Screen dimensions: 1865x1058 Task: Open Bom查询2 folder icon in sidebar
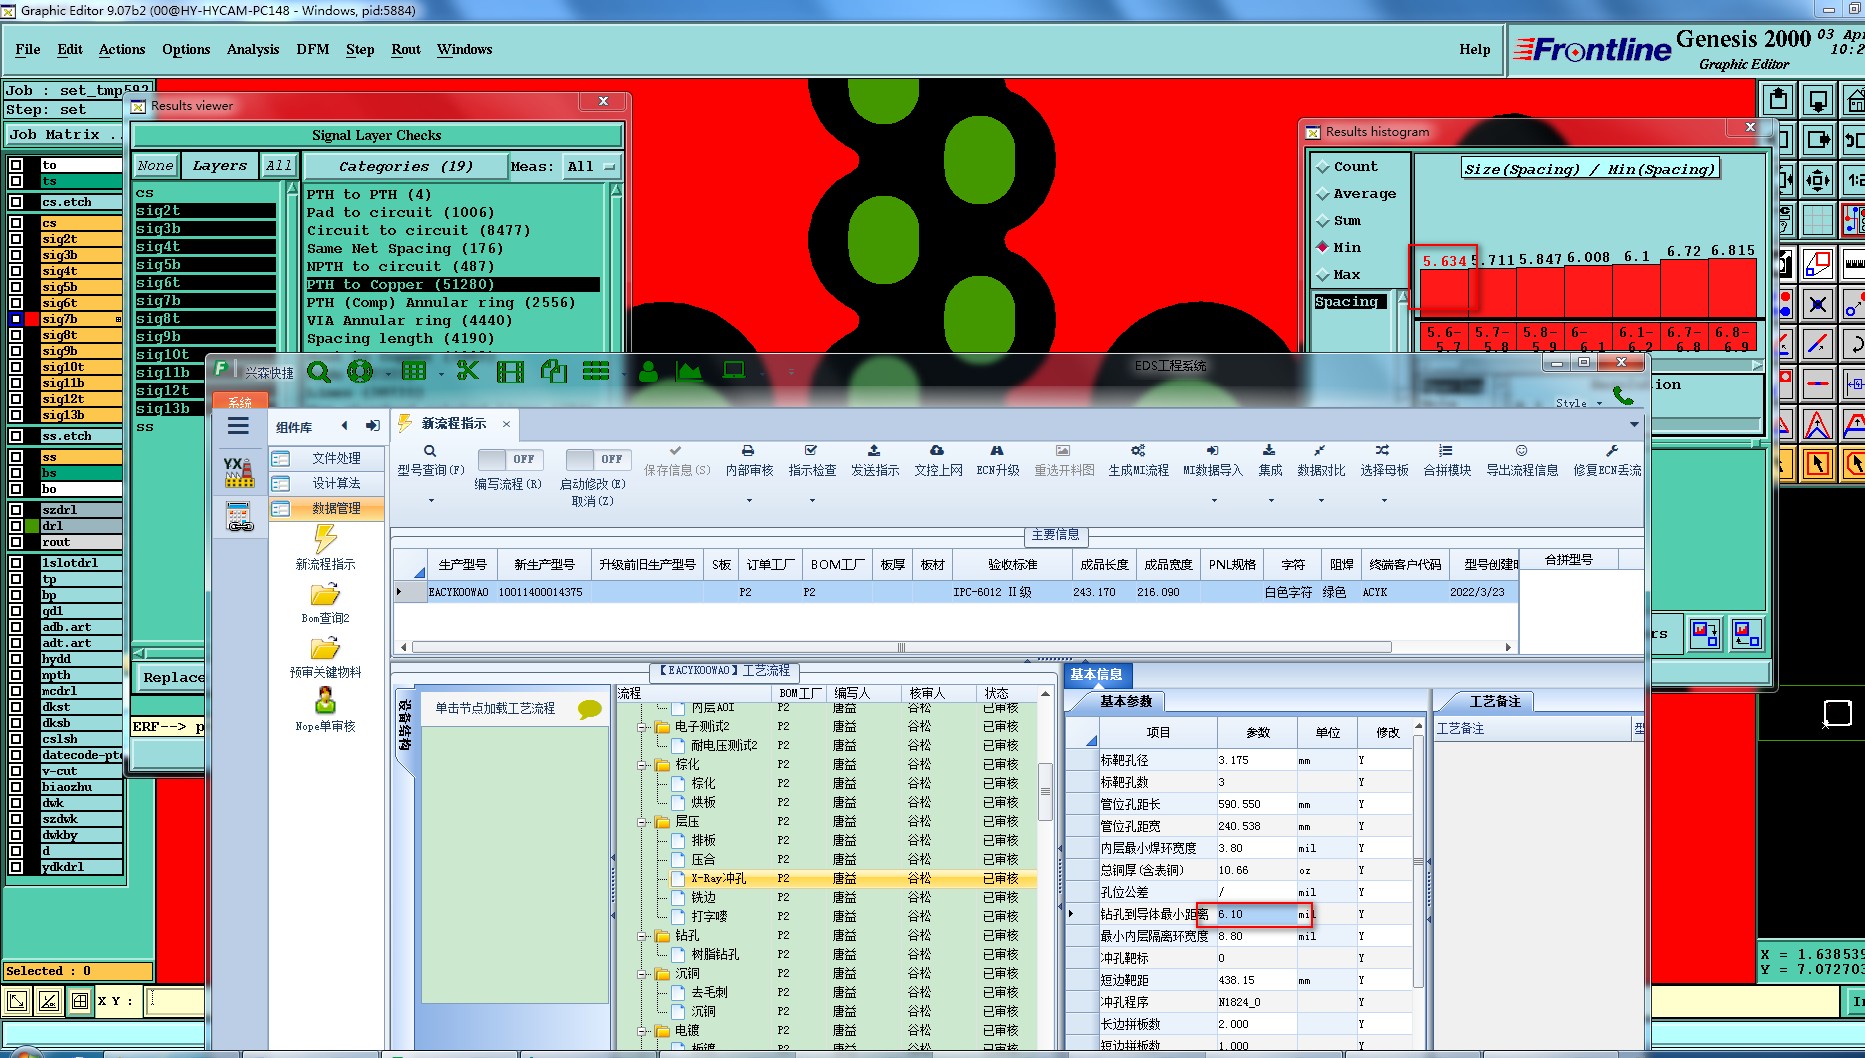(325, 595)
